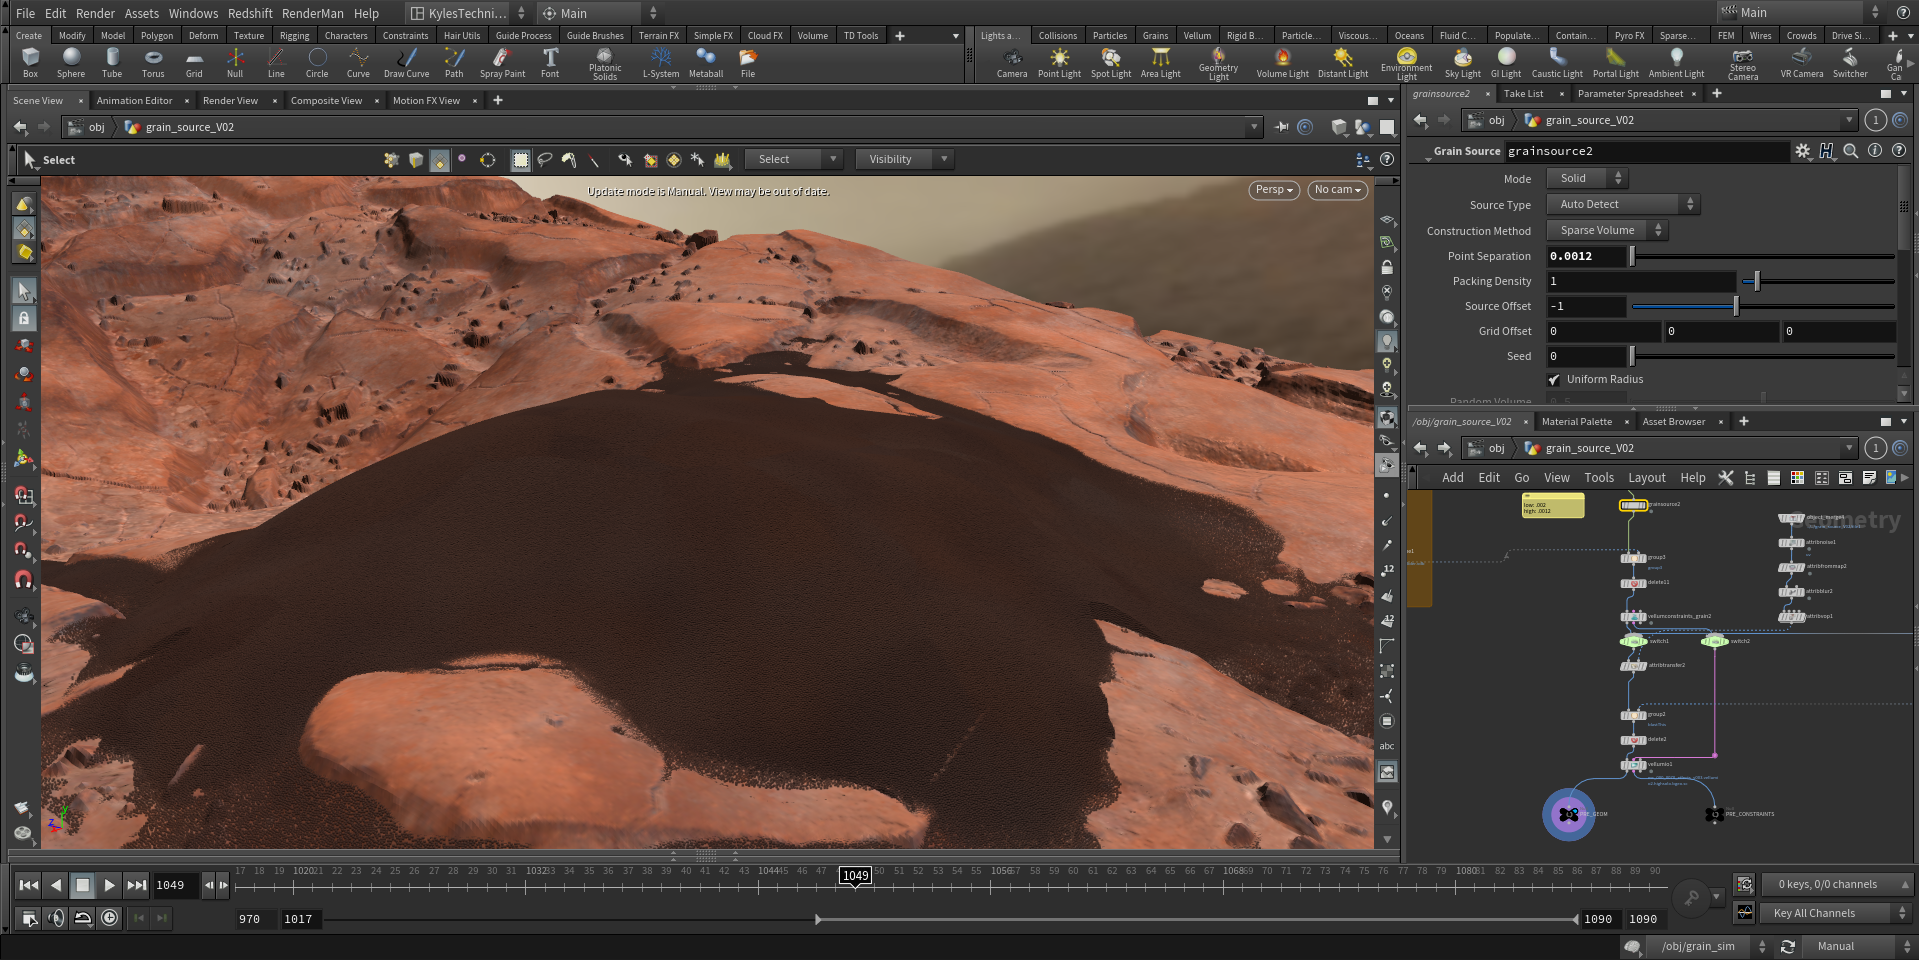Expand the Persp viewport menu

coord(1274,190)
